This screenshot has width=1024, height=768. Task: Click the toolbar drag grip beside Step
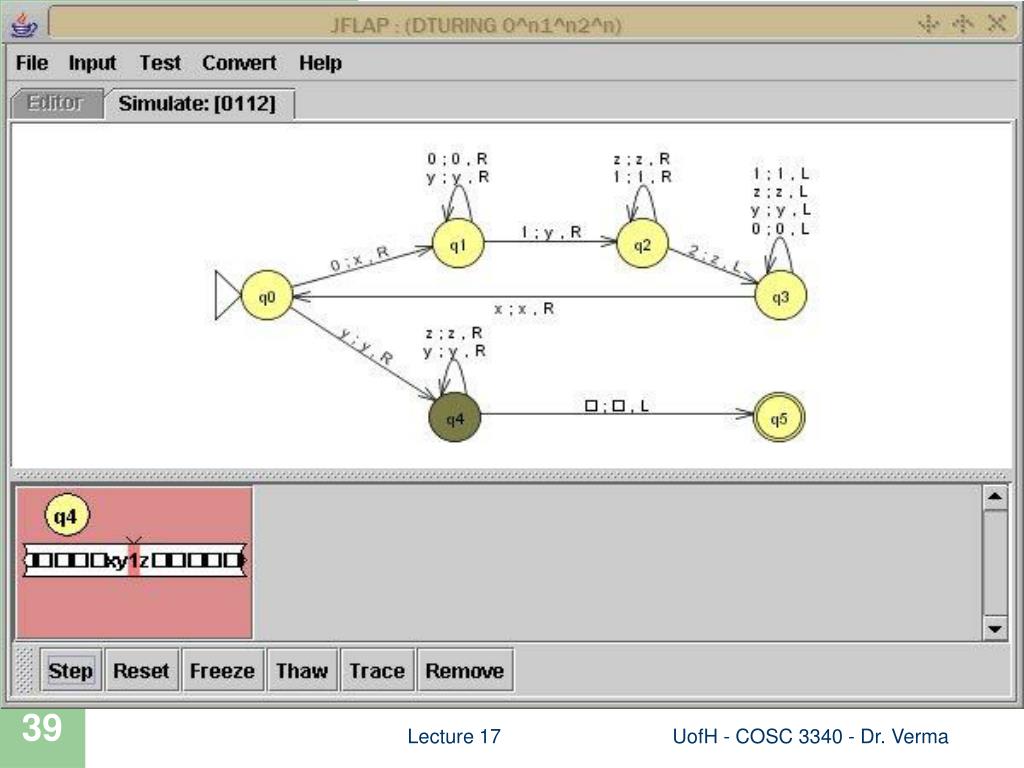(x=24, y=670)
